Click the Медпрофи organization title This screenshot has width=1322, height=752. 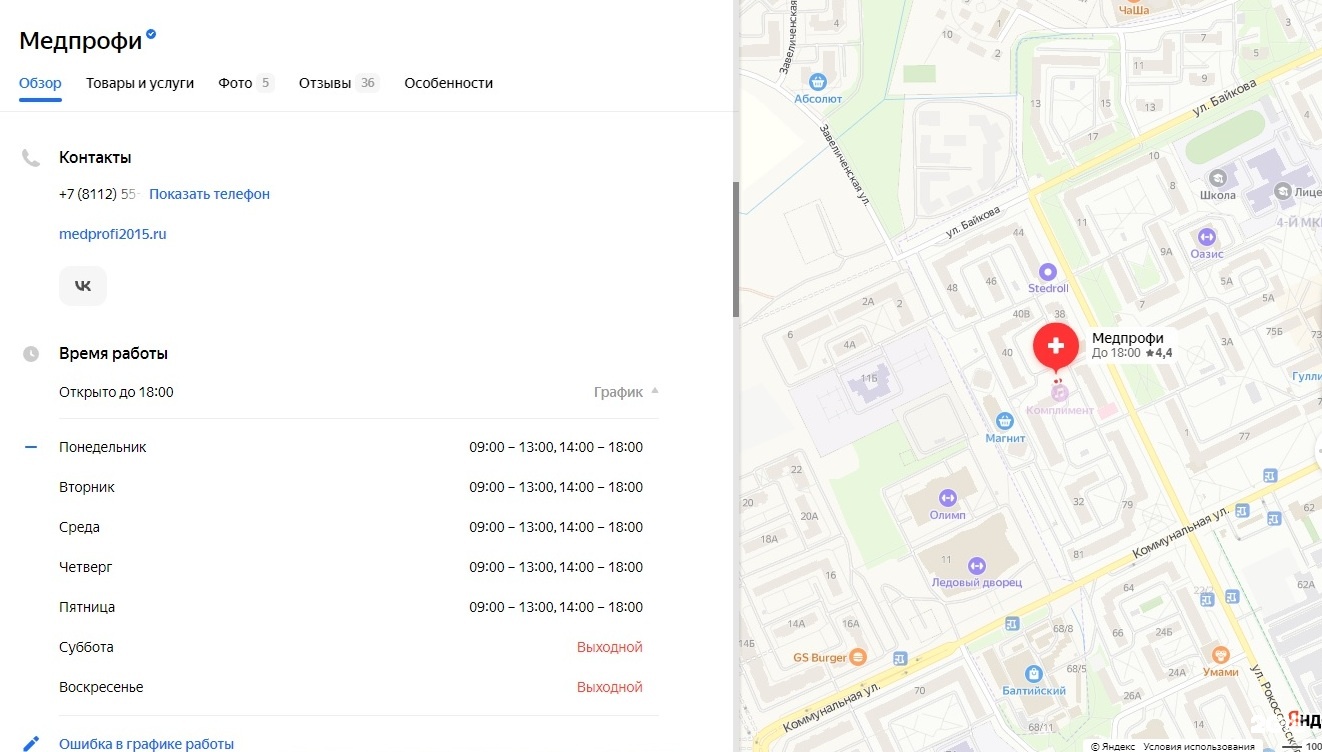point(80,41)
